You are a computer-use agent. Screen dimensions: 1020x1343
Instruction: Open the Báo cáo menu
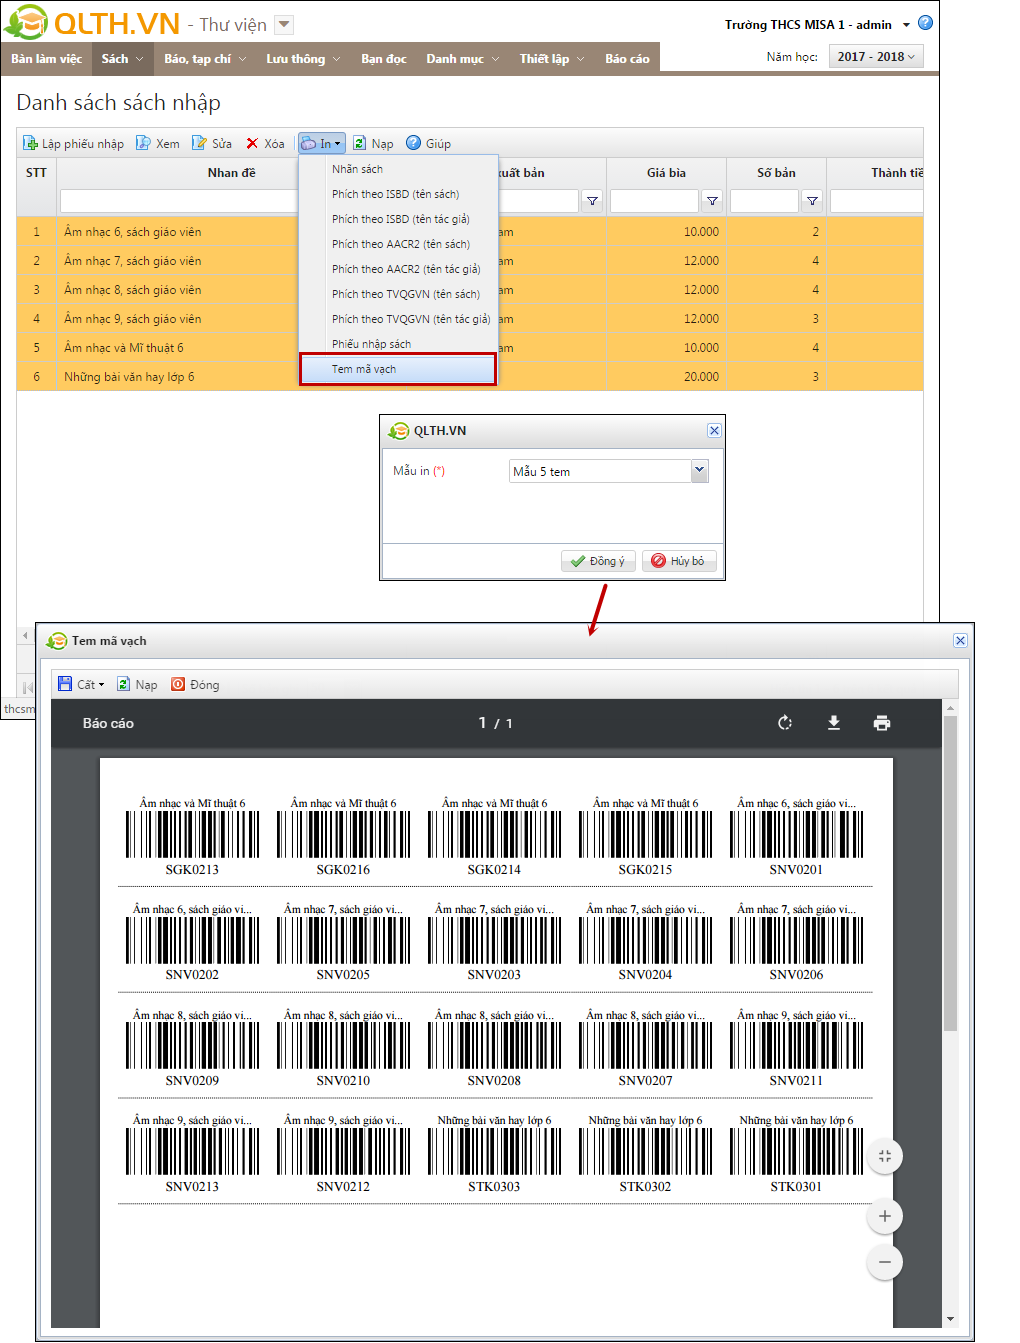[x=627, y=58]
